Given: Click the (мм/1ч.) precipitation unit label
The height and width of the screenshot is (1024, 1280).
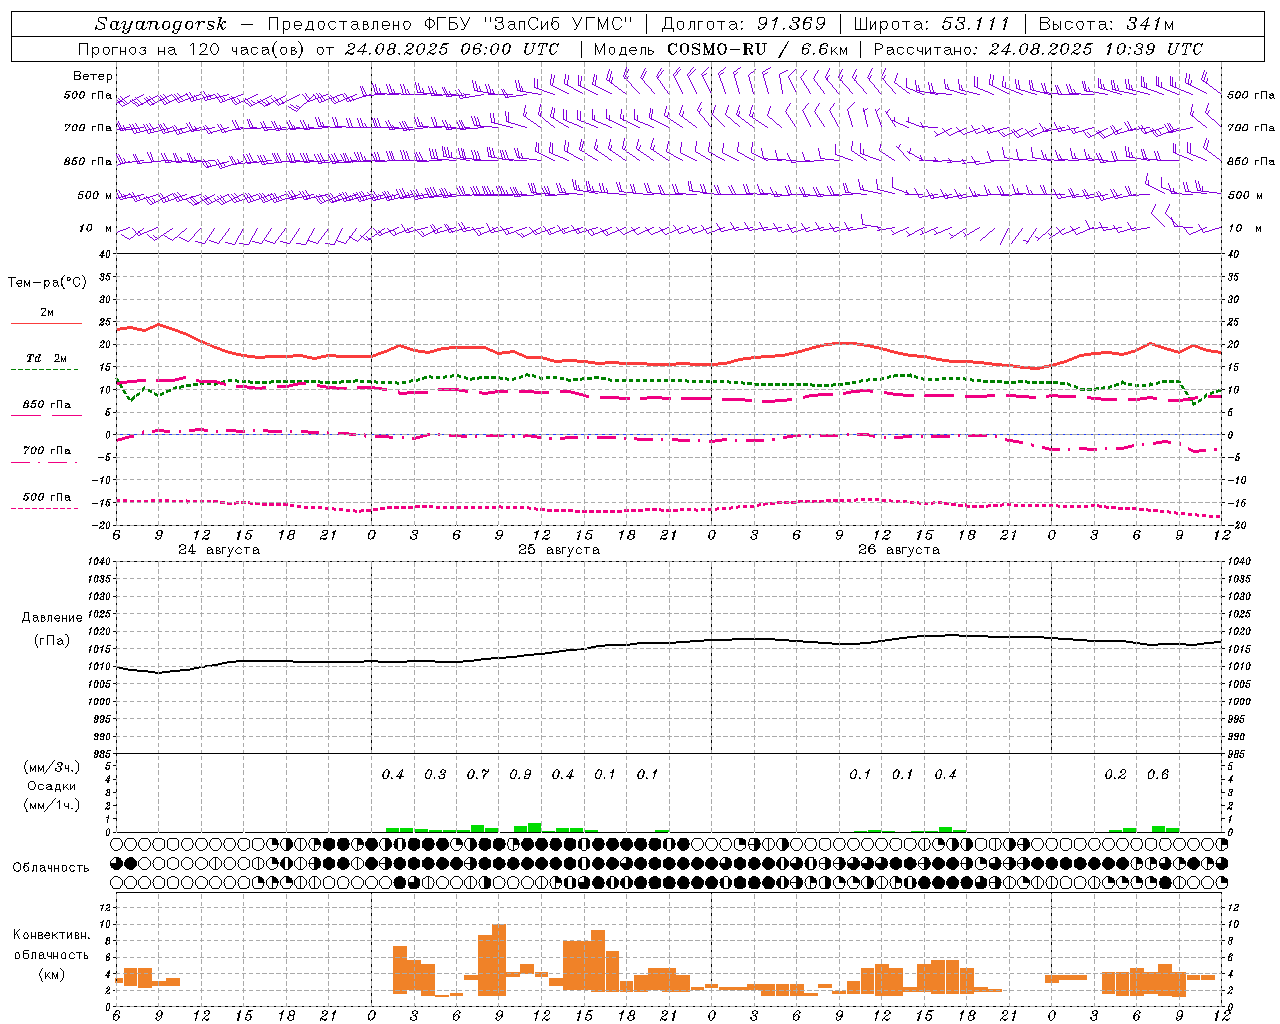Looking at the screenshot, I should pyautogui.click(x=51, y=805).
